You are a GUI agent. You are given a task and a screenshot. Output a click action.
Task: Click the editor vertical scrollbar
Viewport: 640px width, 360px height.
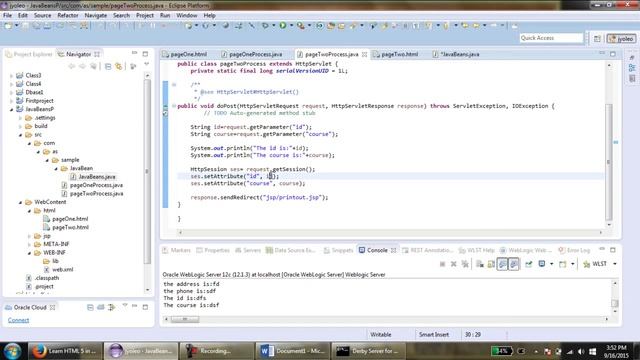click(x=609, y=161)
